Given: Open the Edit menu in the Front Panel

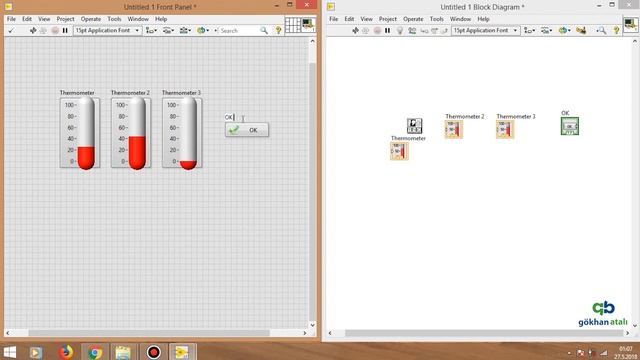Looking at the screenshot, I should coord(27,19).
